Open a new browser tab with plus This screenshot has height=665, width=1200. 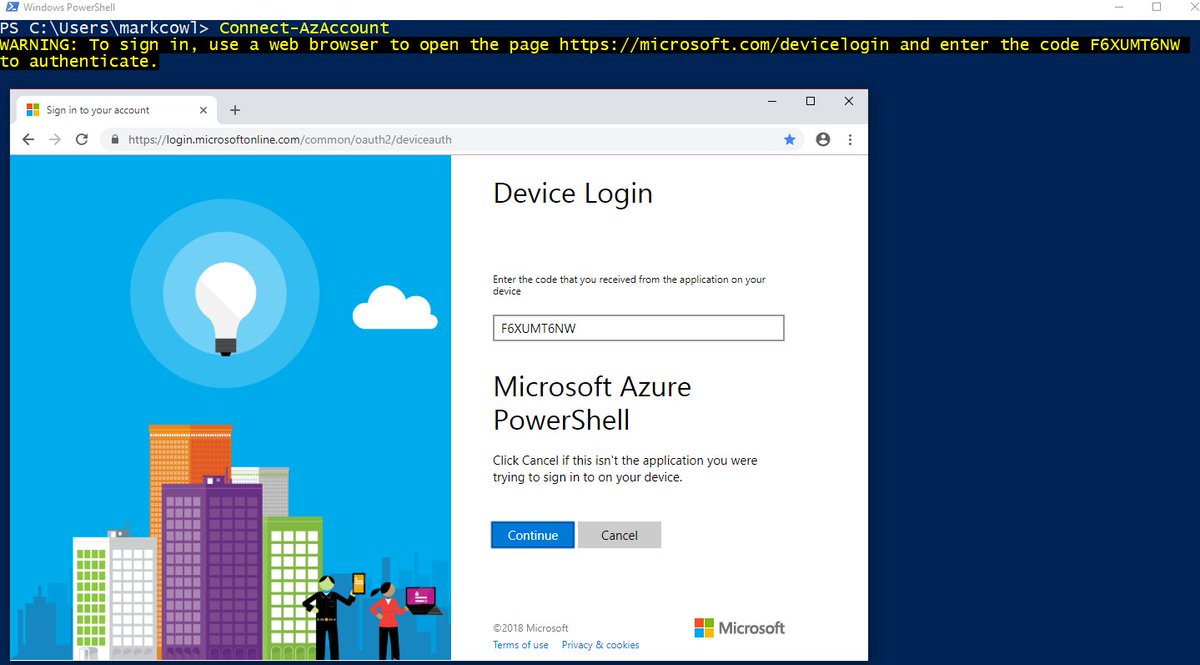pos(235,110)
